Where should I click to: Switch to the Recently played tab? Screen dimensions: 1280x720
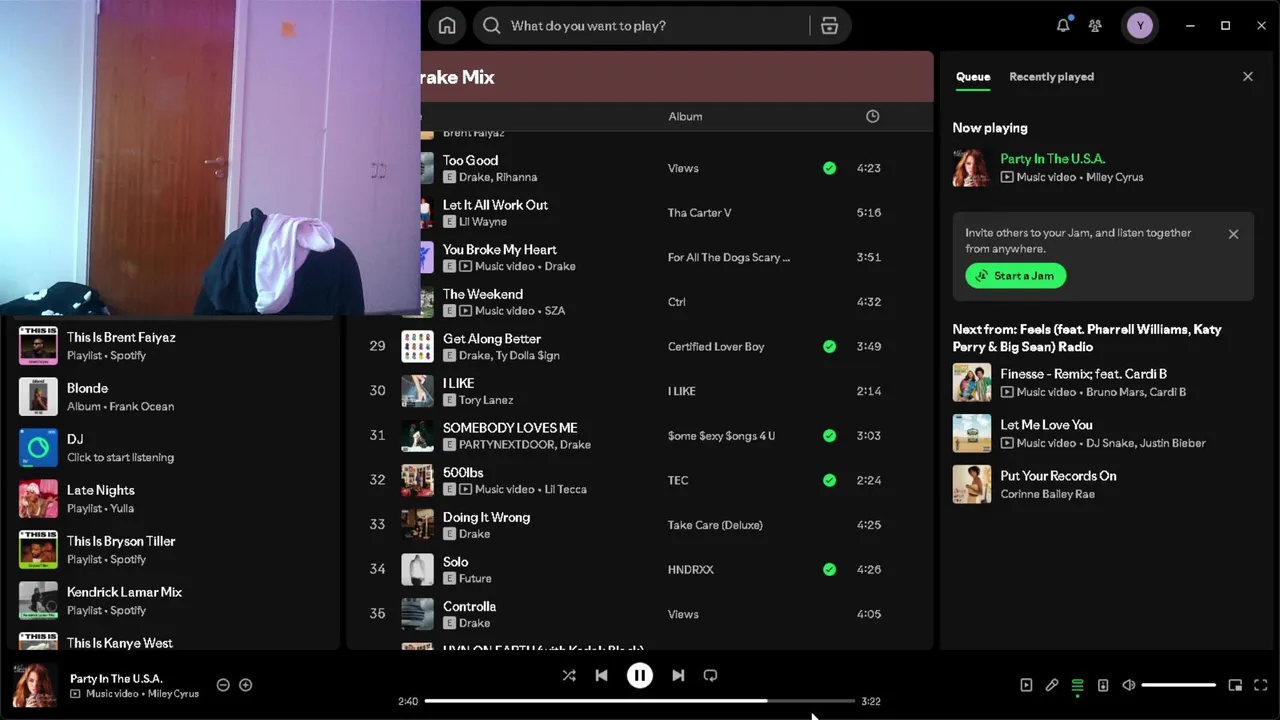coord(1051,77)
